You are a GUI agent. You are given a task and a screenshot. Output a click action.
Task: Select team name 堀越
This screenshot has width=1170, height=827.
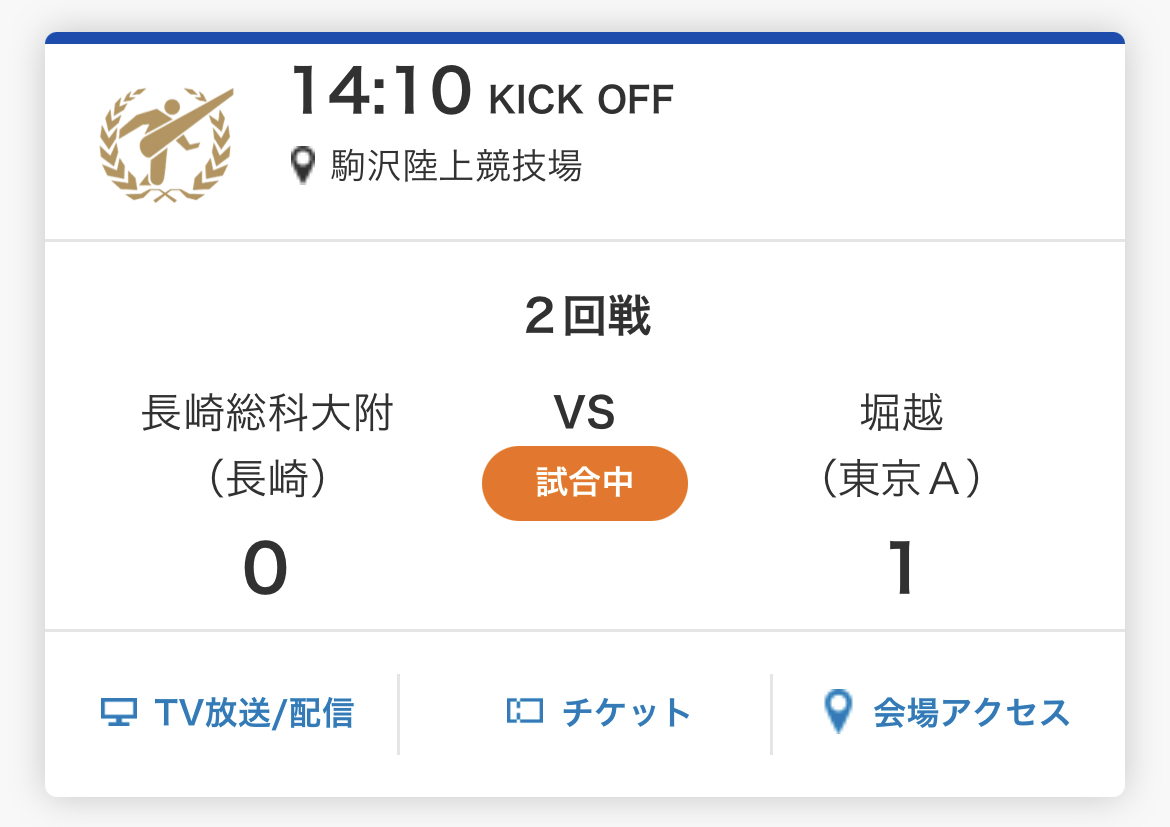coord(902,413)
